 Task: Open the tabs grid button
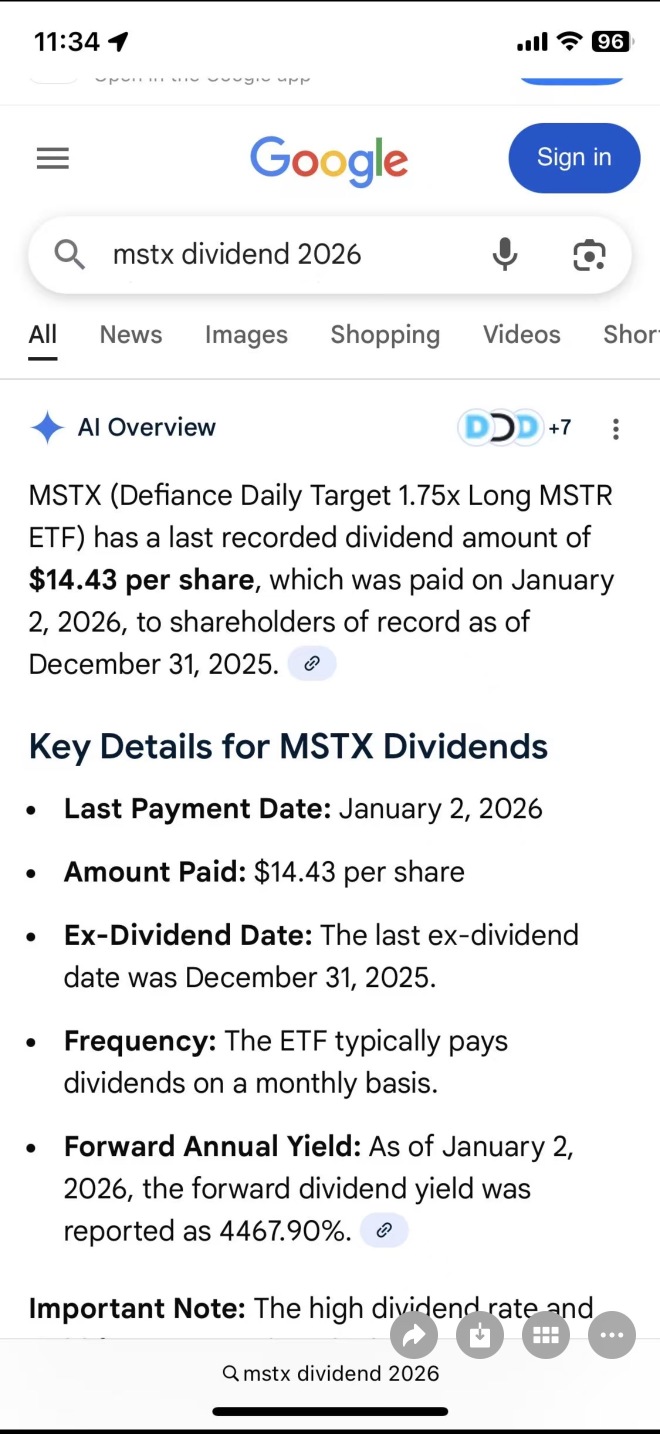pyautogui.click(x=546, y=1335)
